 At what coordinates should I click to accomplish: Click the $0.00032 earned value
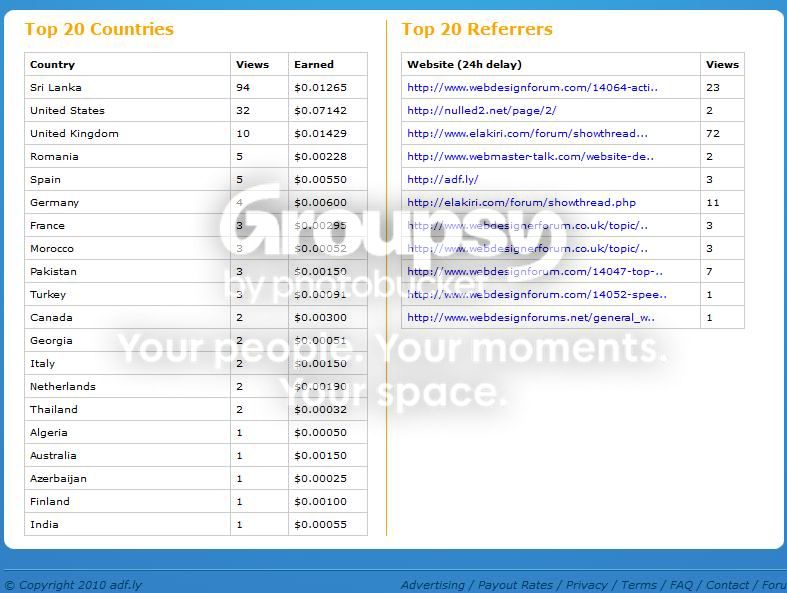320,410
